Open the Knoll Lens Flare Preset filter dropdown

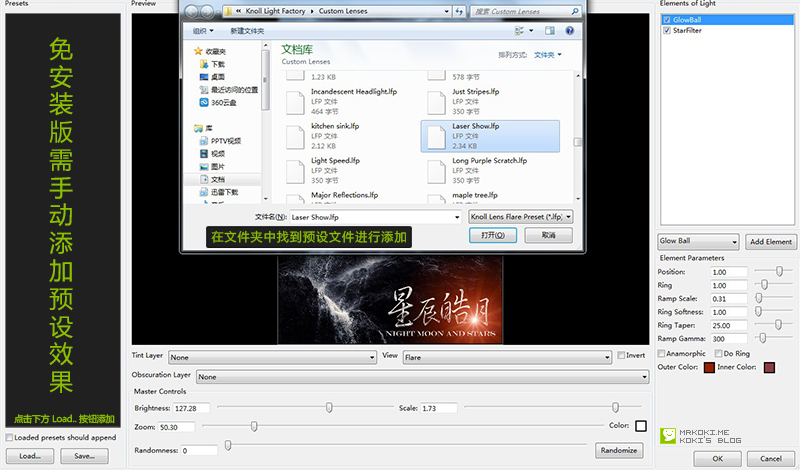(x=520, y=217)
